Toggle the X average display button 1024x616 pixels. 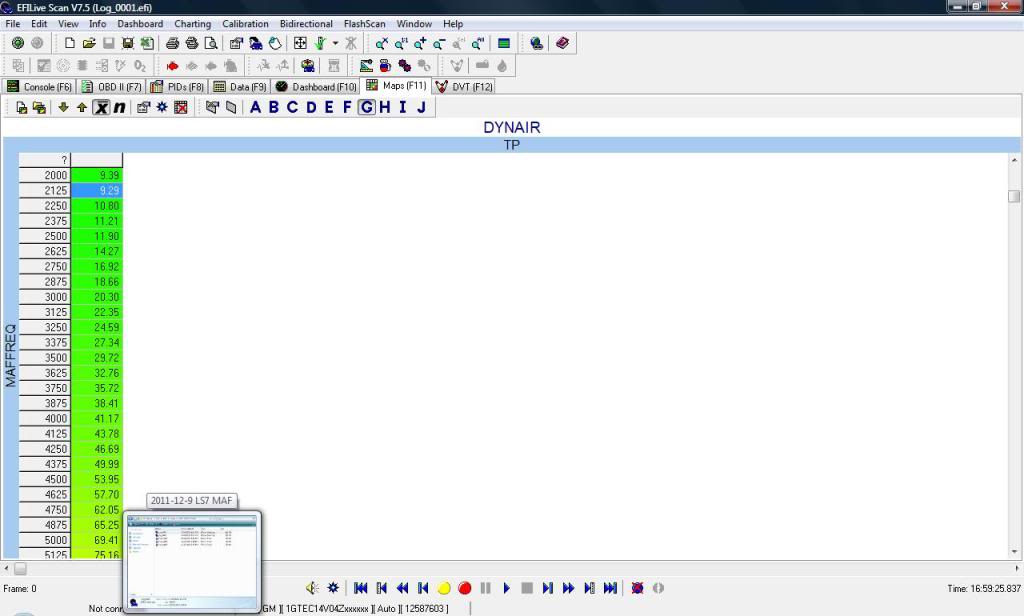pyautogui.click(x=101, y=107)
